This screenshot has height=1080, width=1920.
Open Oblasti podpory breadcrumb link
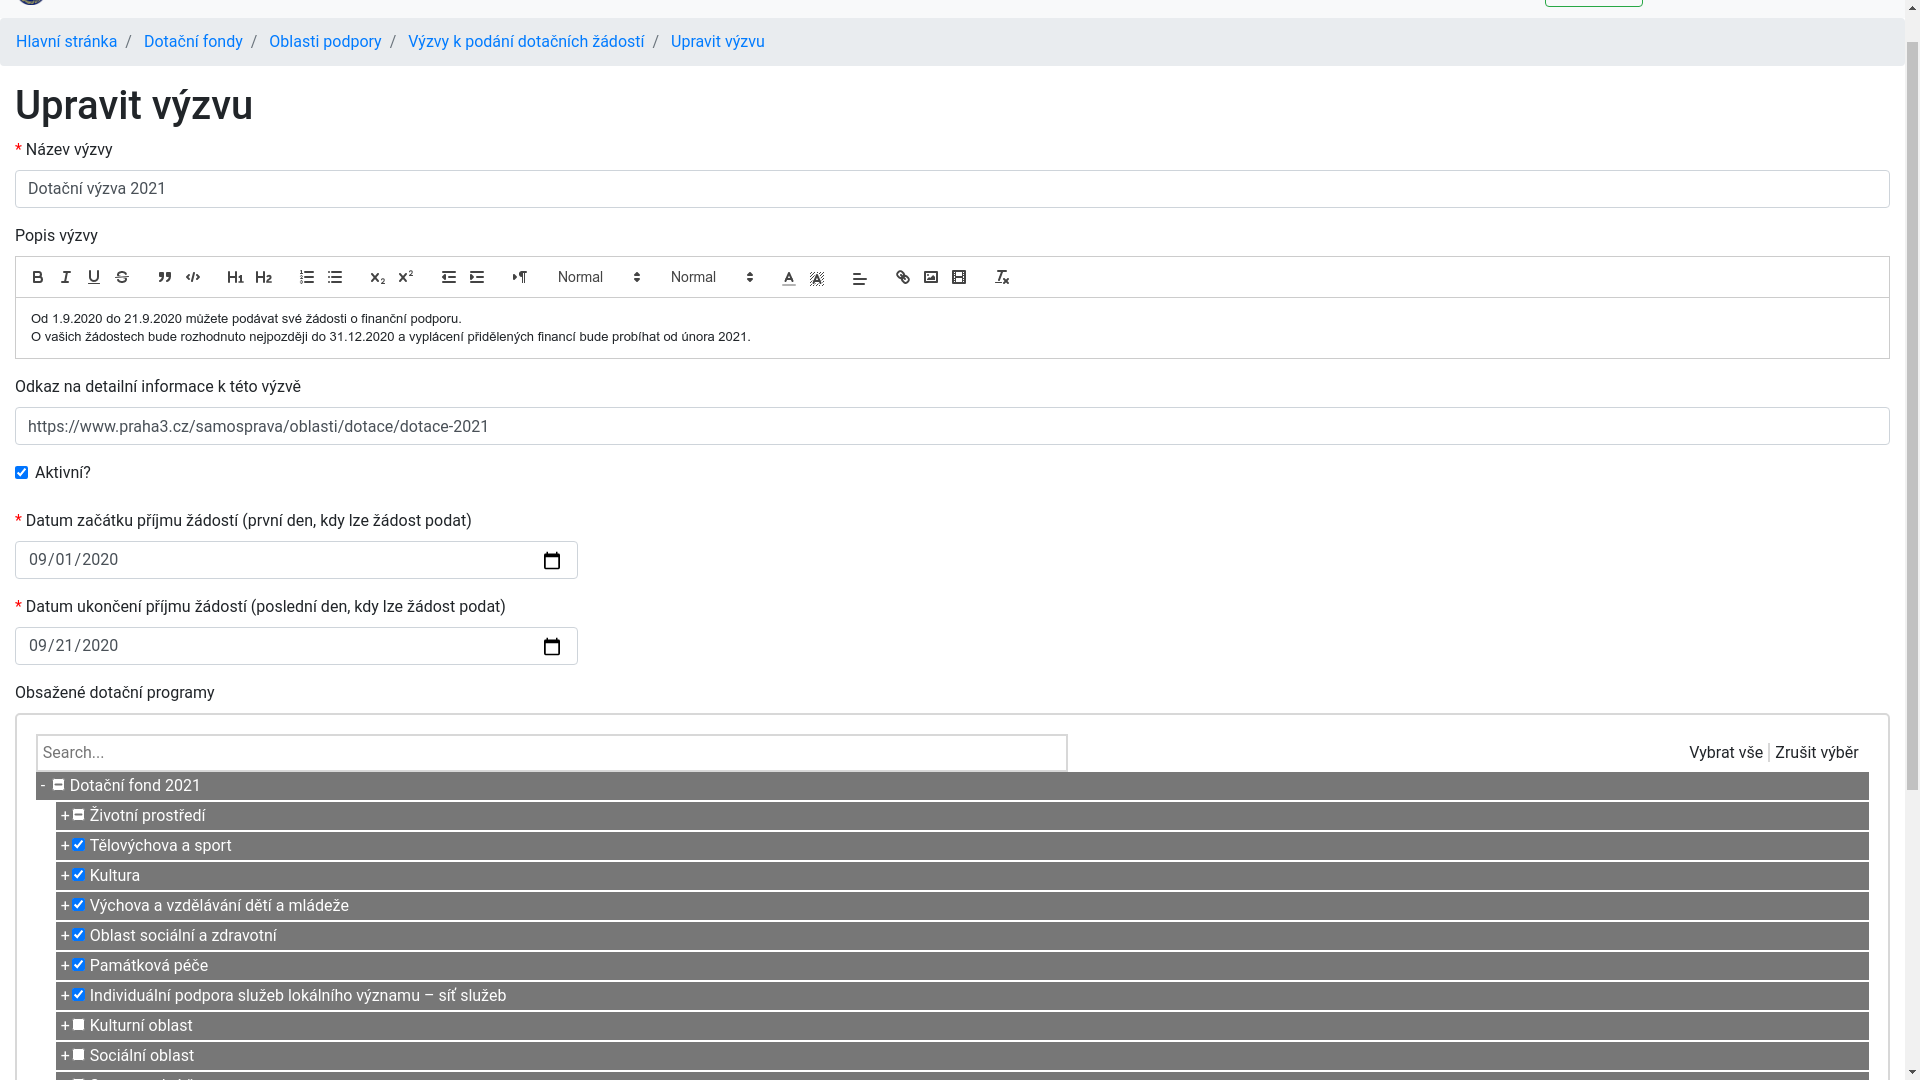(325, 42)
